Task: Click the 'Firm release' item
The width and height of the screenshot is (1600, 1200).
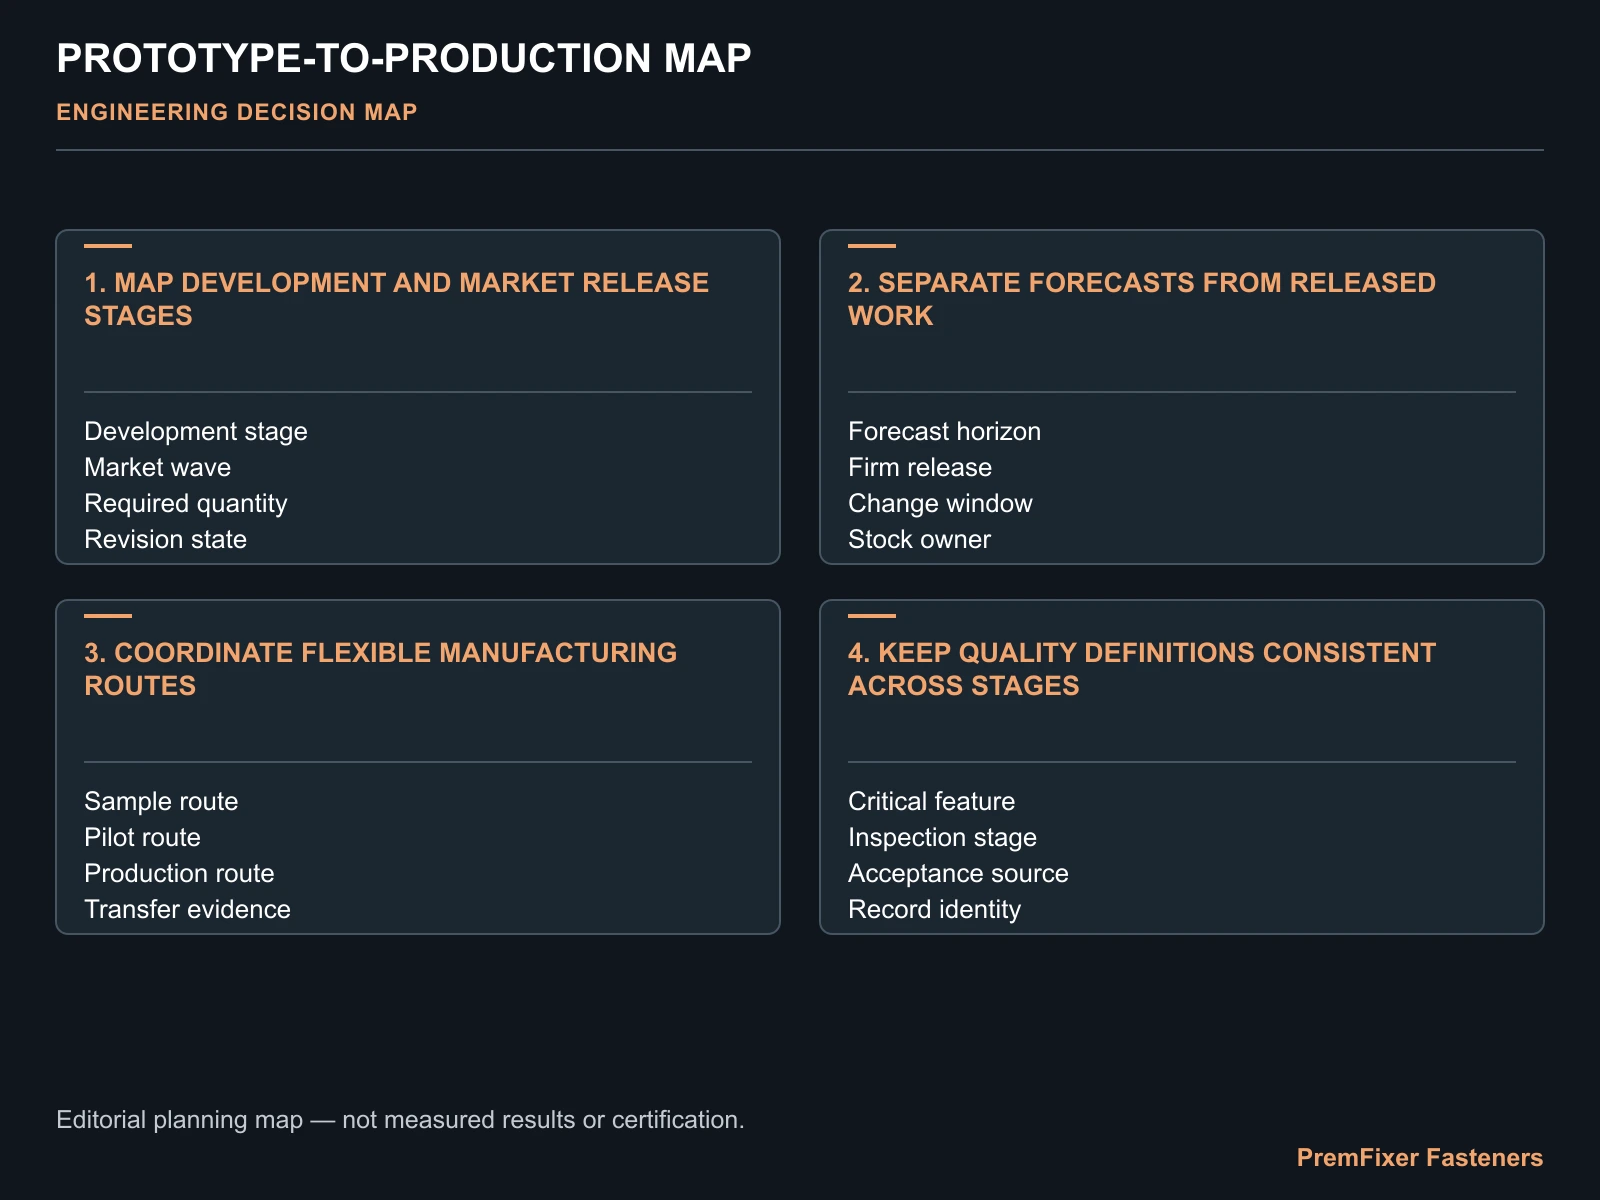Action: coord(920,467)
